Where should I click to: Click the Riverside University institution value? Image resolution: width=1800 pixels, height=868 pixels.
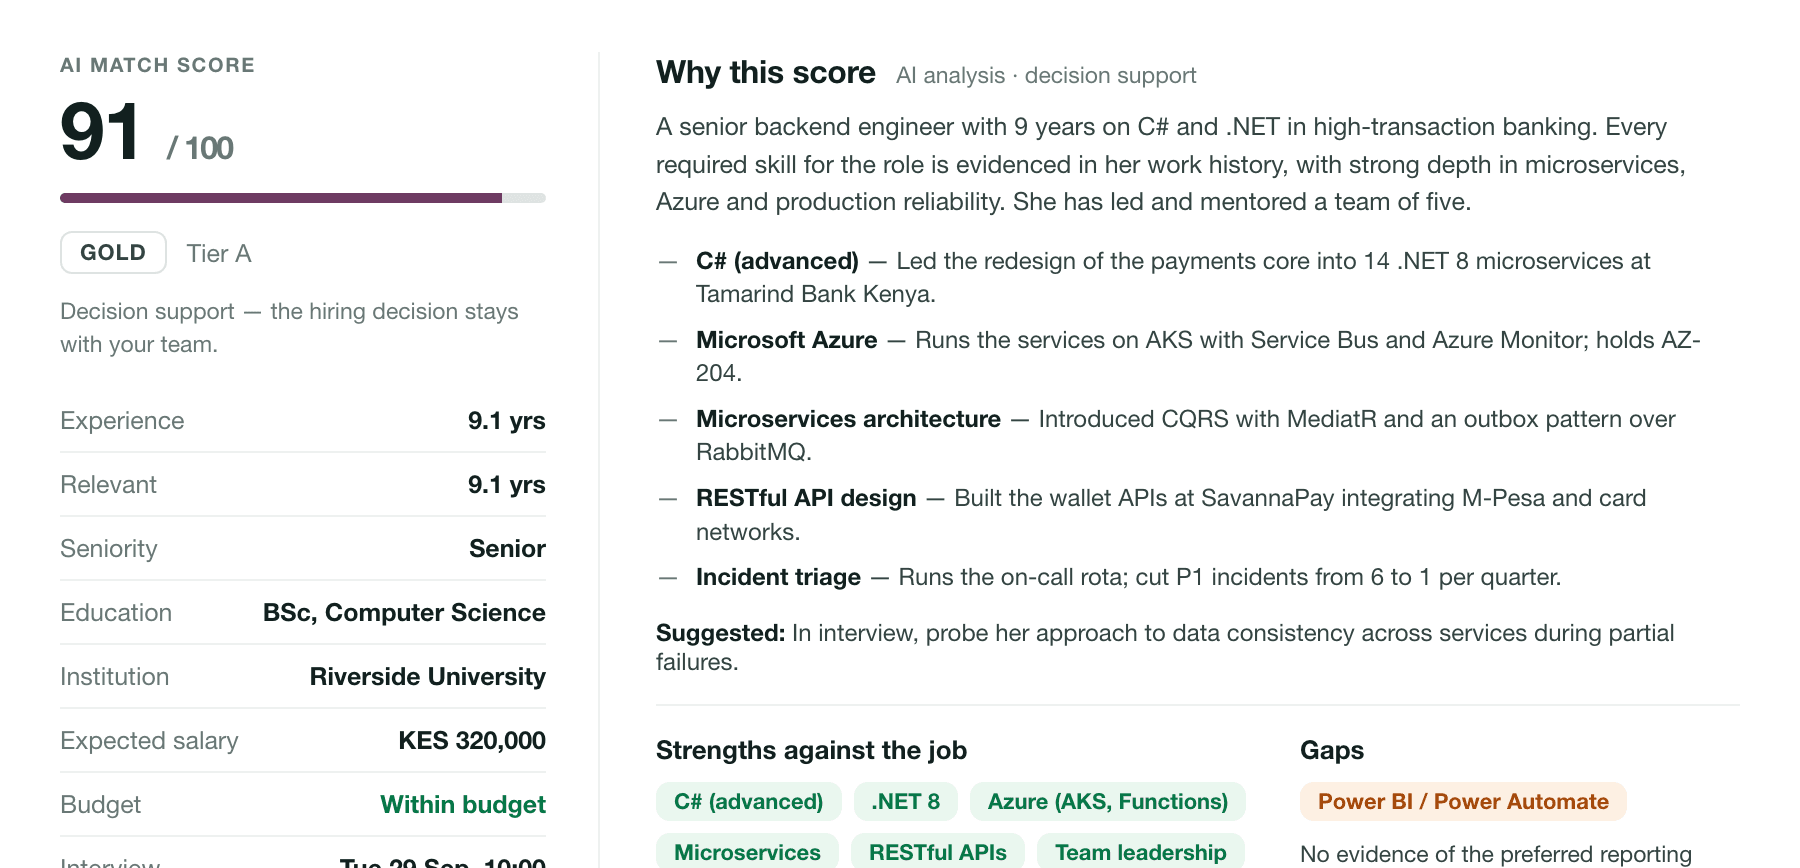[427, 677]
